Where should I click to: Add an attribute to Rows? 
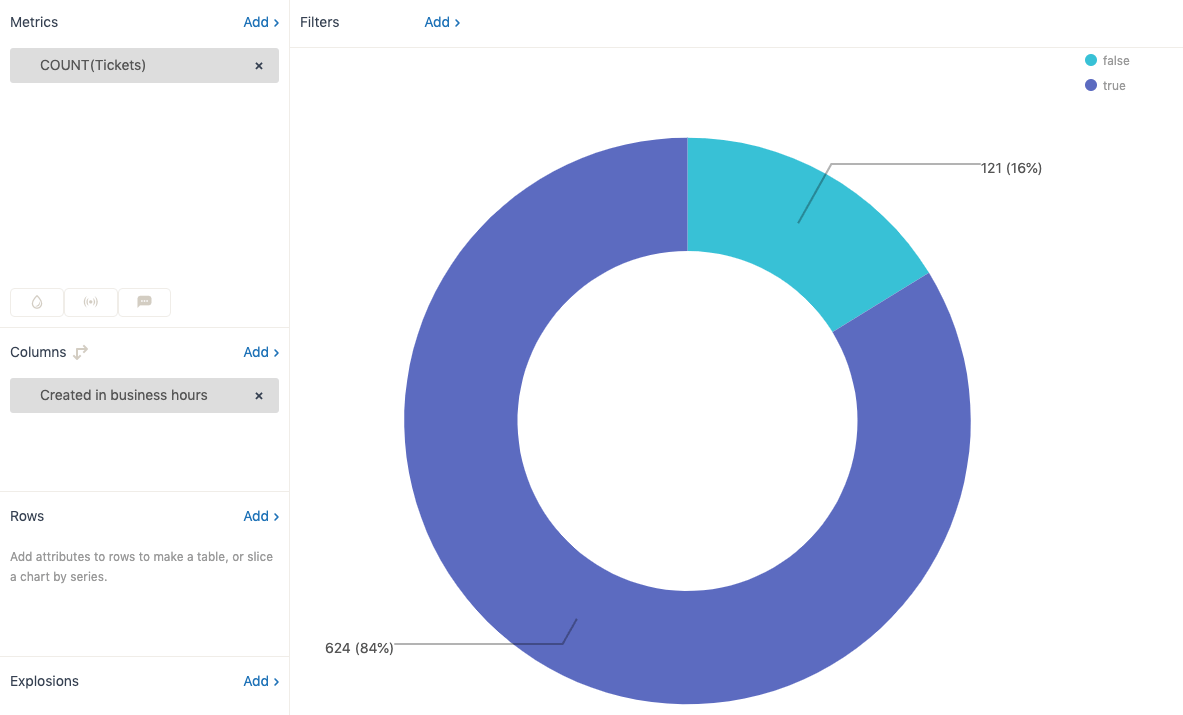260,516
